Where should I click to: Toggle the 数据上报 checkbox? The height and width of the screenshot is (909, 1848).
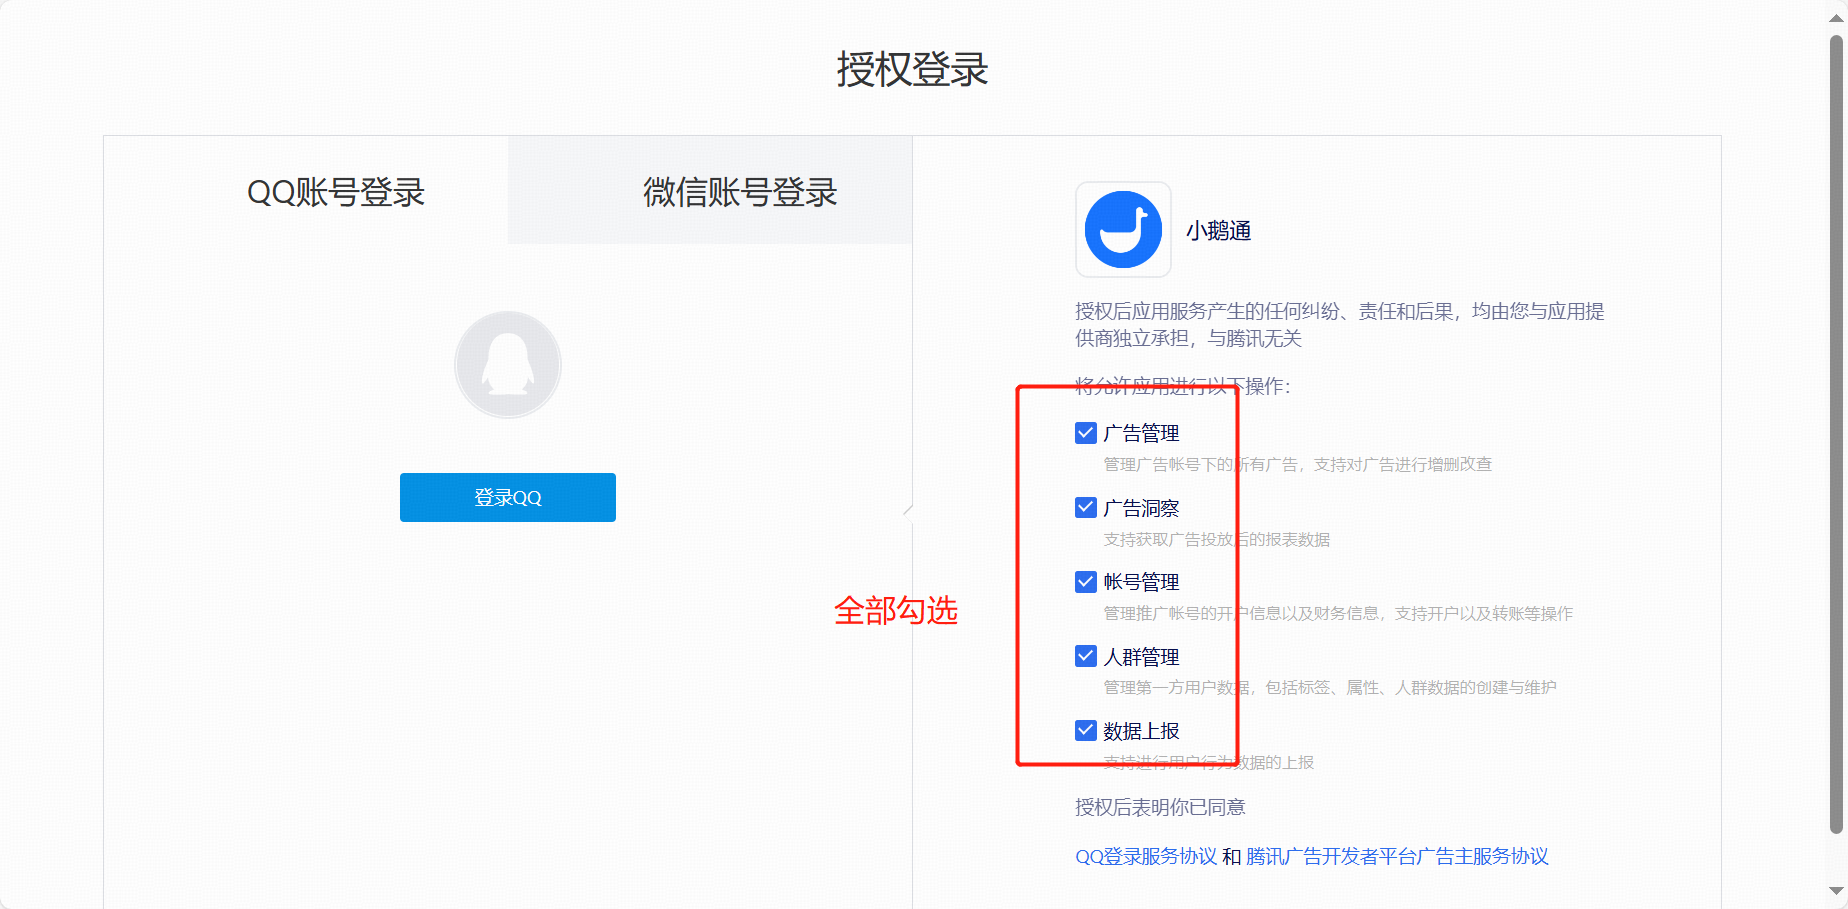[x=1086, y=730]
